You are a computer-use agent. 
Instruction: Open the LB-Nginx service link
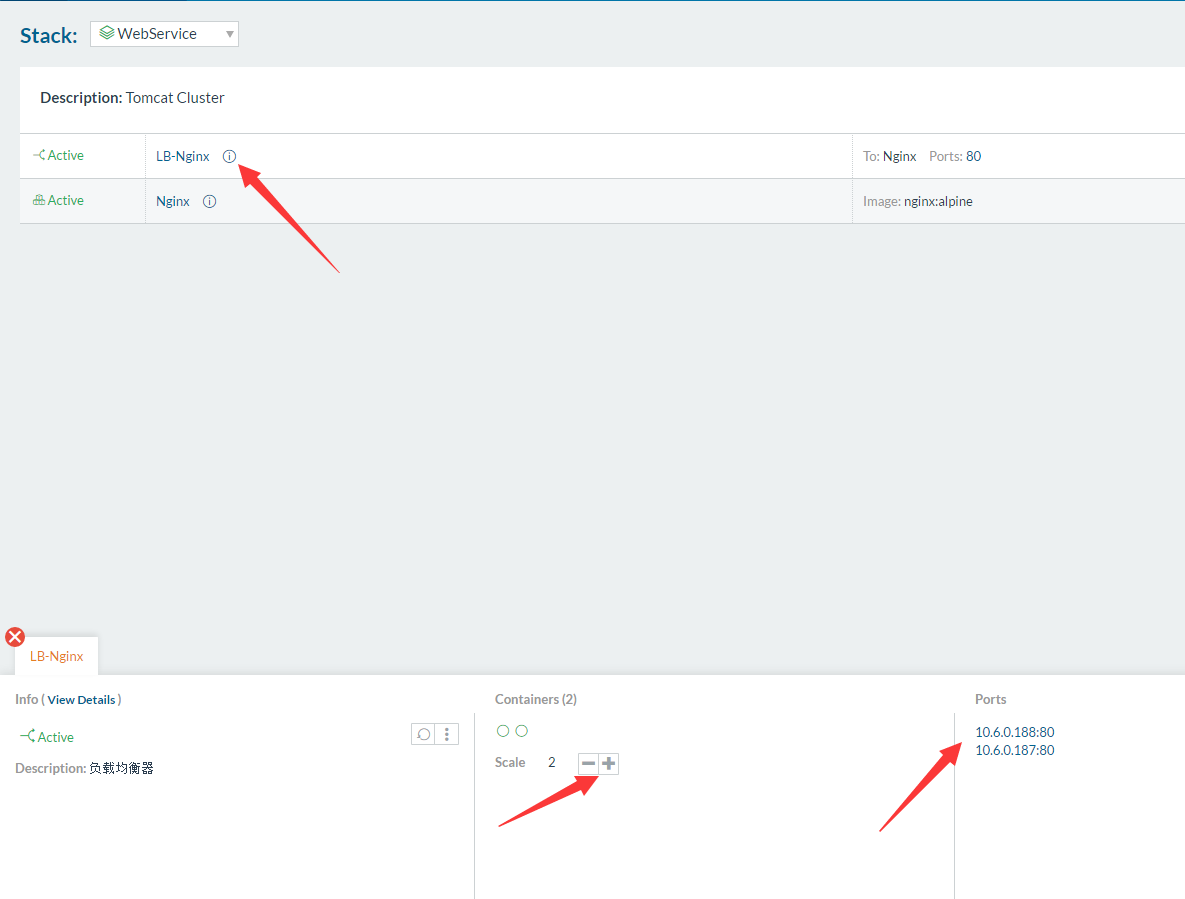(183, 156)
